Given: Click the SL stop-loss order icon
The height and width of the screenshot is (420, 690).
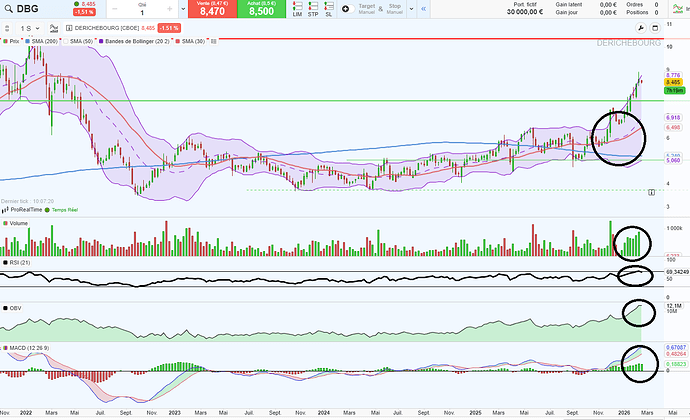Looking at the screenshot, I should (x=329, y=11).
